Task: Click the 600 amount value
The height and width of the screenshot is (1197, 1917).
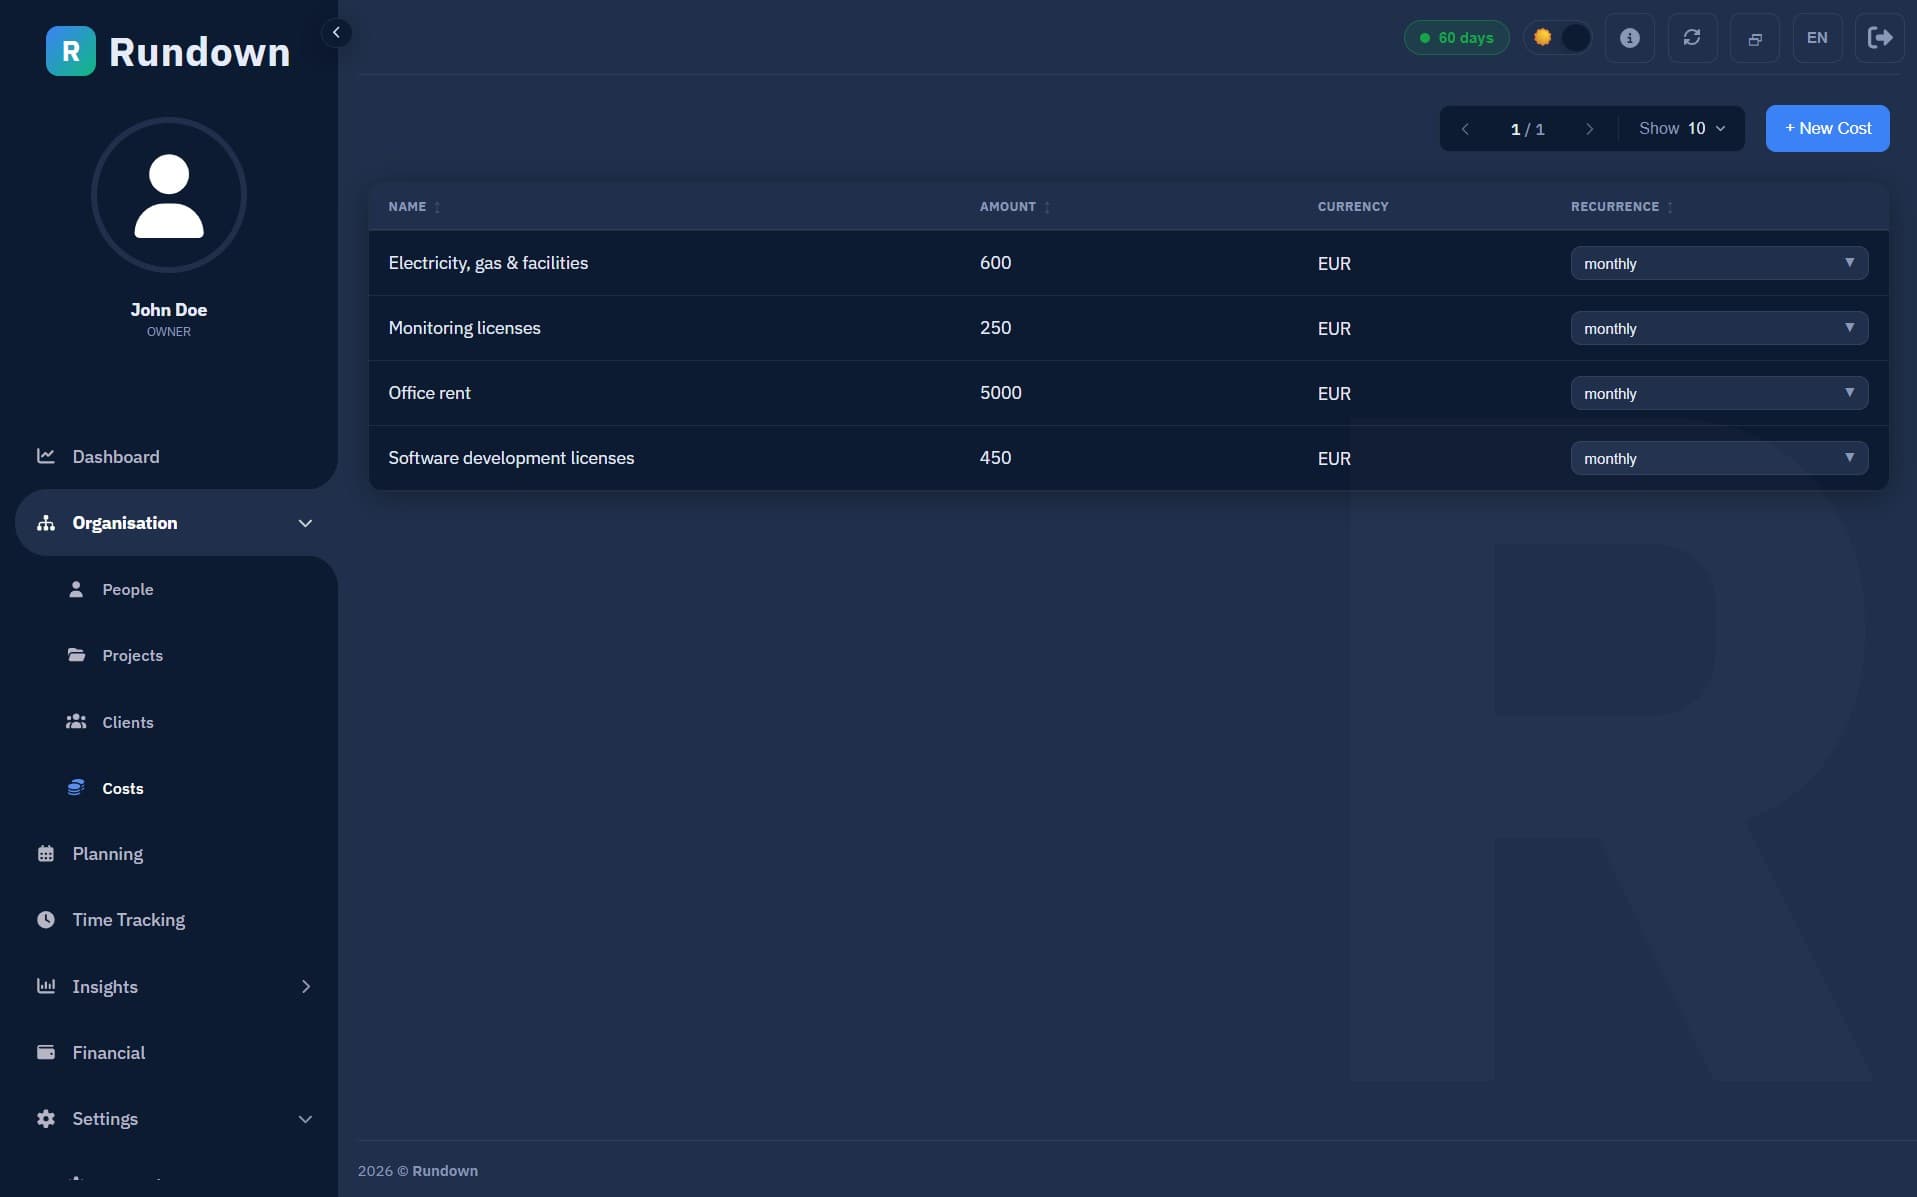Action: tap(995, 263)
